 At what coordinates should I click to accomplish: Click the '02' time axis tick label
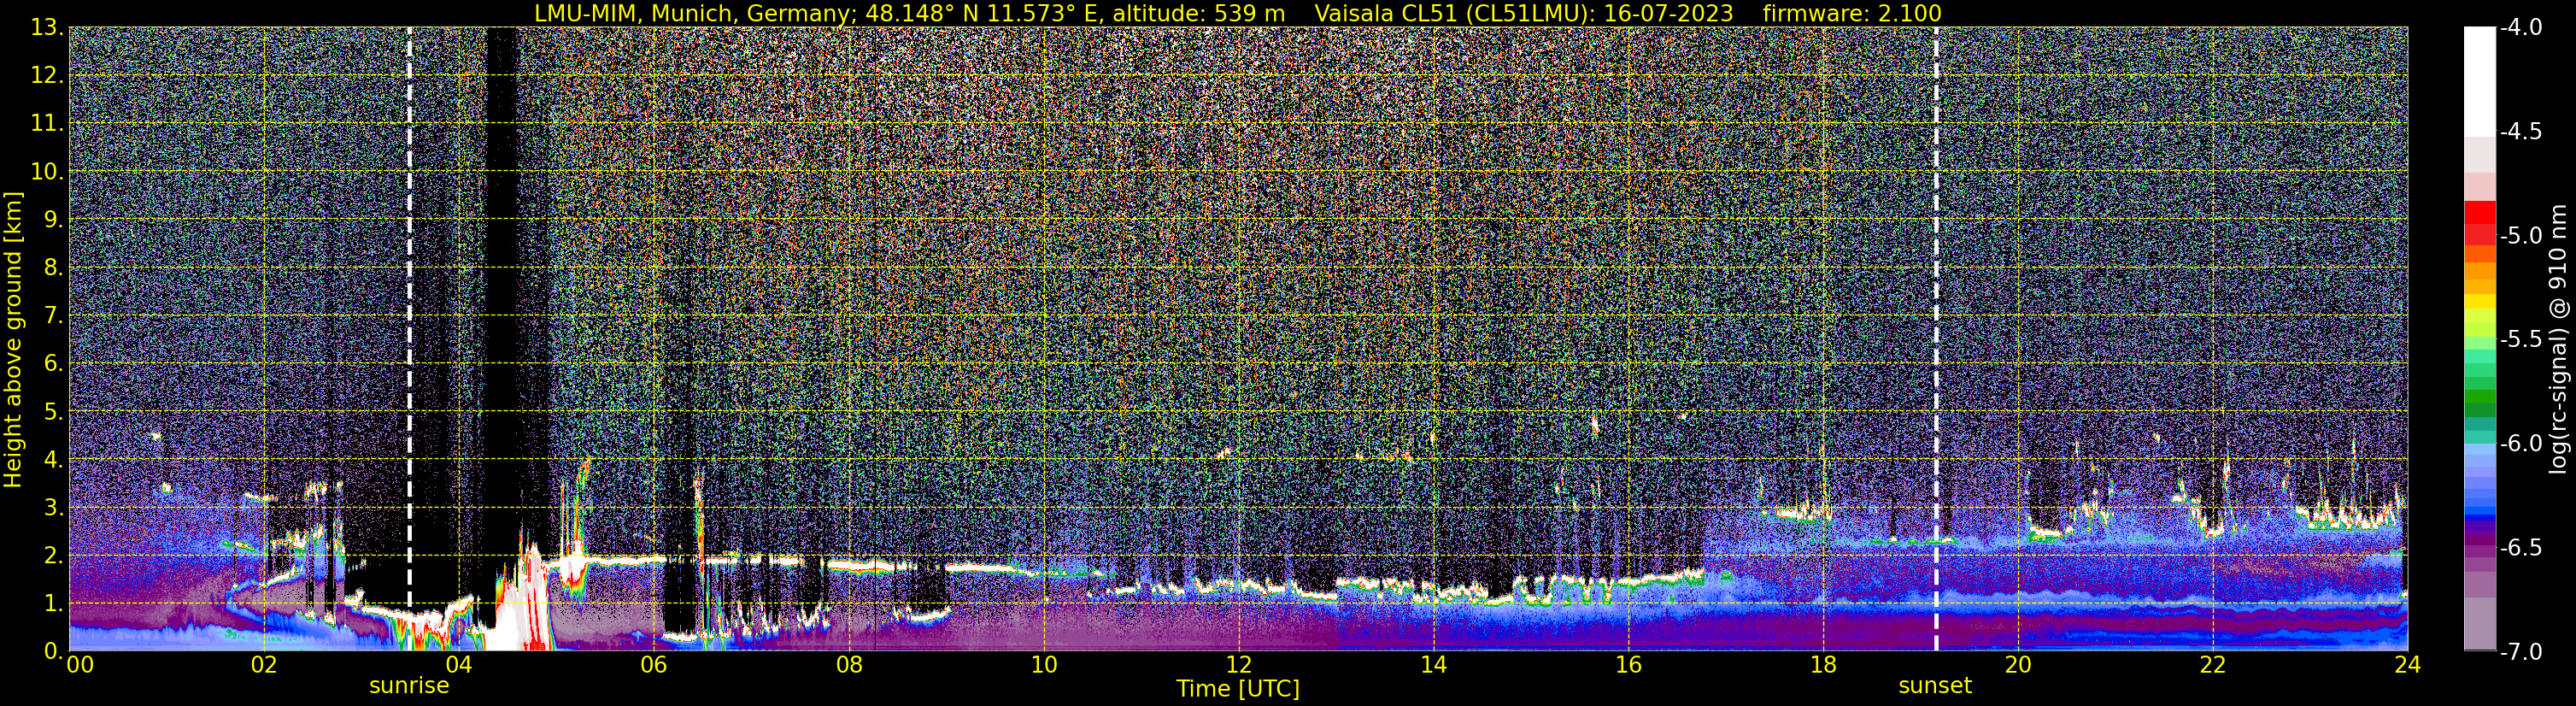coord(264,666)
